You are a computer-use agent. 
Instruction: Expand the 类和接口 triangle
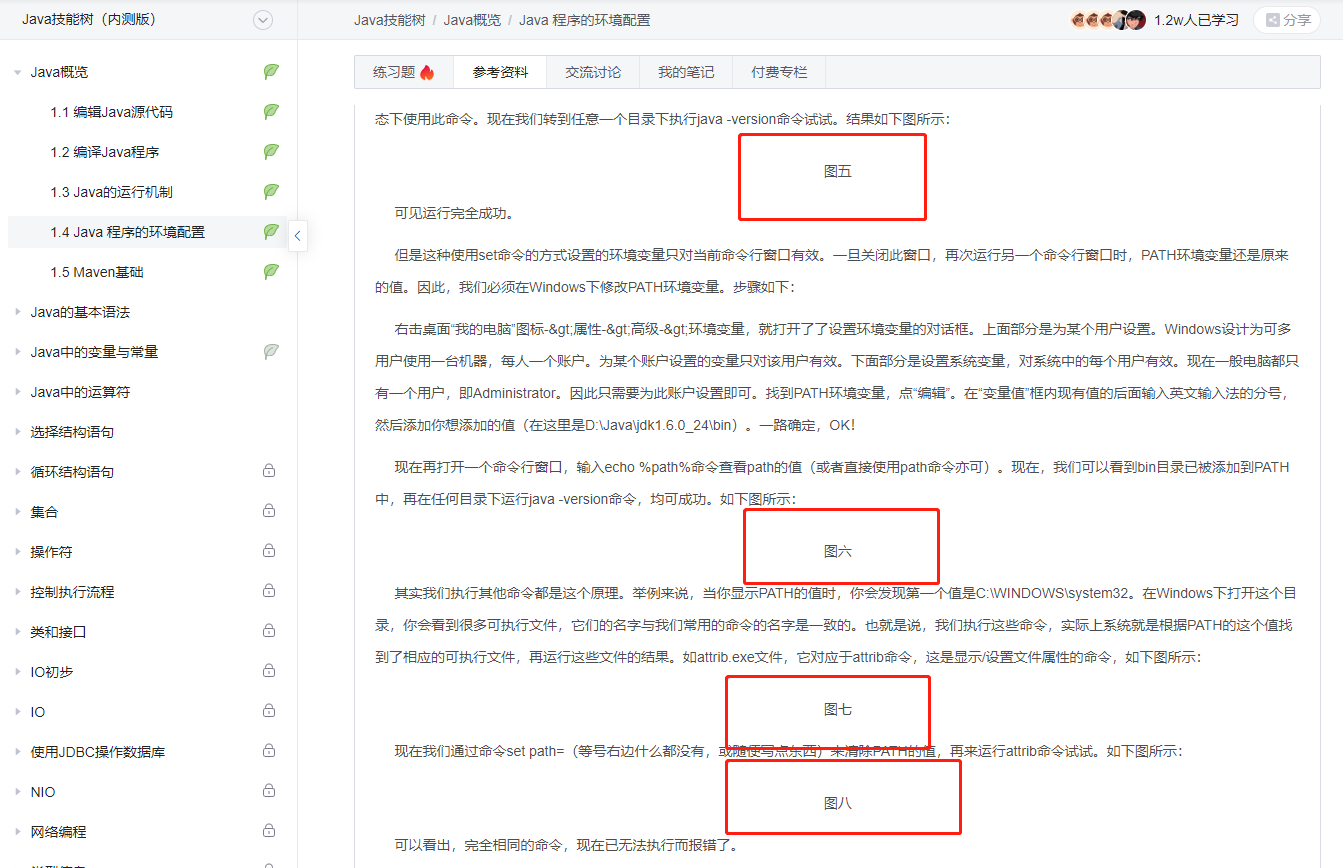[17, 632]
